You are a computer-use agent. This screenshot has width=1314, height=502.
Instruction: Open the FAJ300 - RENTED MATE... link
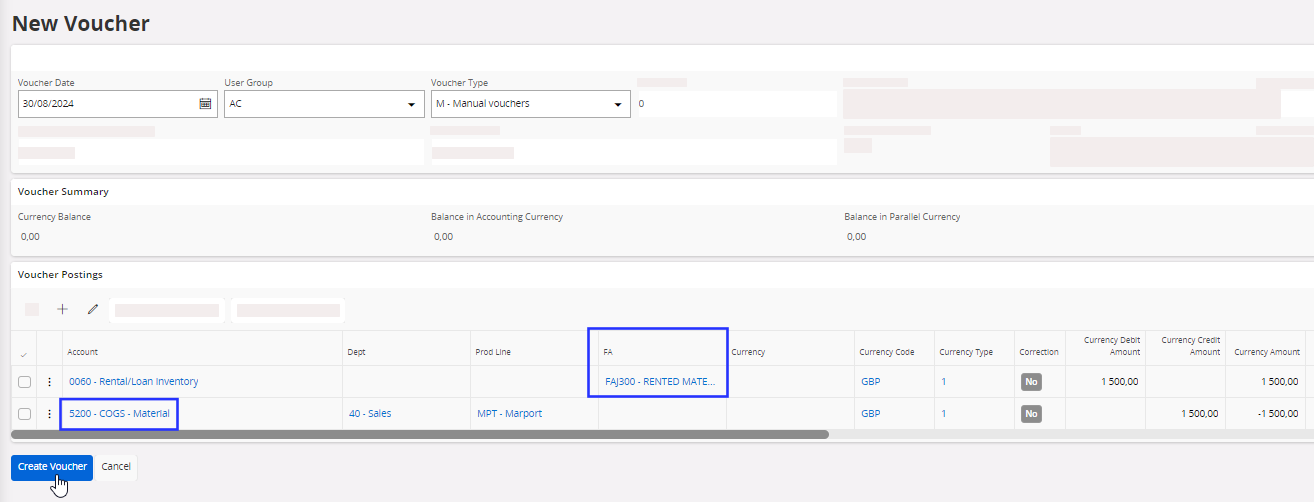point(659,382)
